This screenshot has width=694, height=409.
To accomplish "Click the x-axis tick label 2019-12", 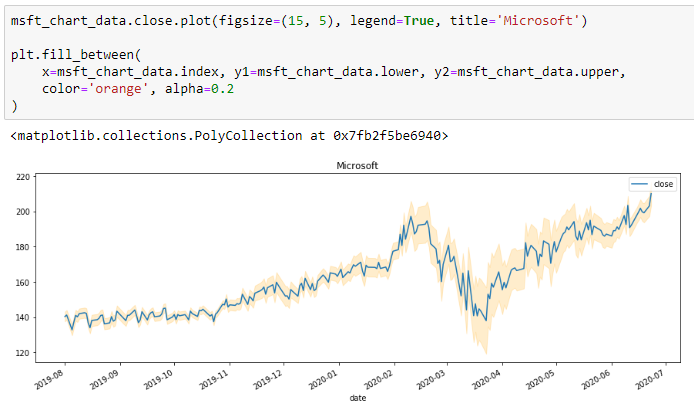I will coord(268,380).
